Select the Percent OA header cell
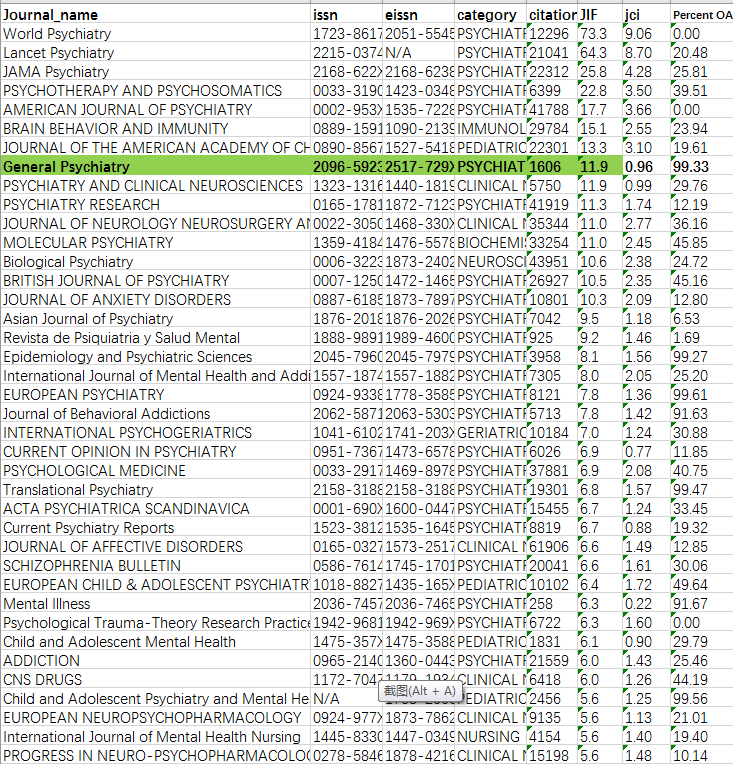This screenshot has width=733, height=764. (x=700, y=14)
